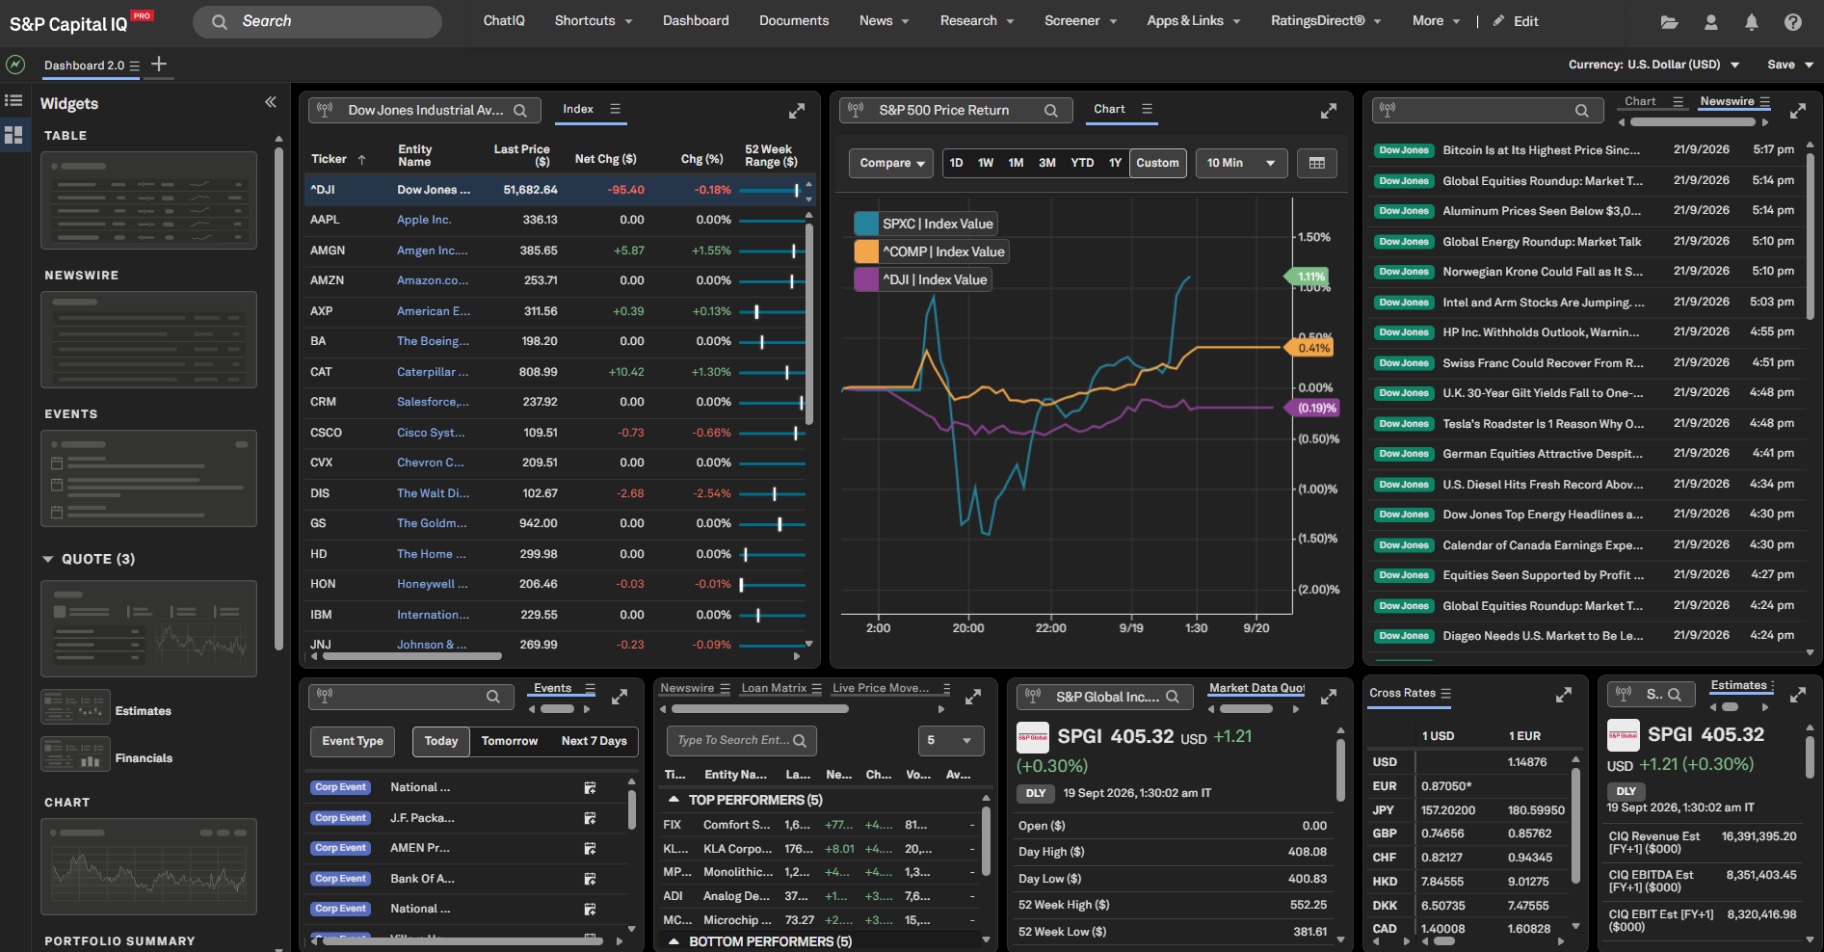Open the Newswire tab options menu icon
This screenshot has height=952, width=1824.
1765,101
